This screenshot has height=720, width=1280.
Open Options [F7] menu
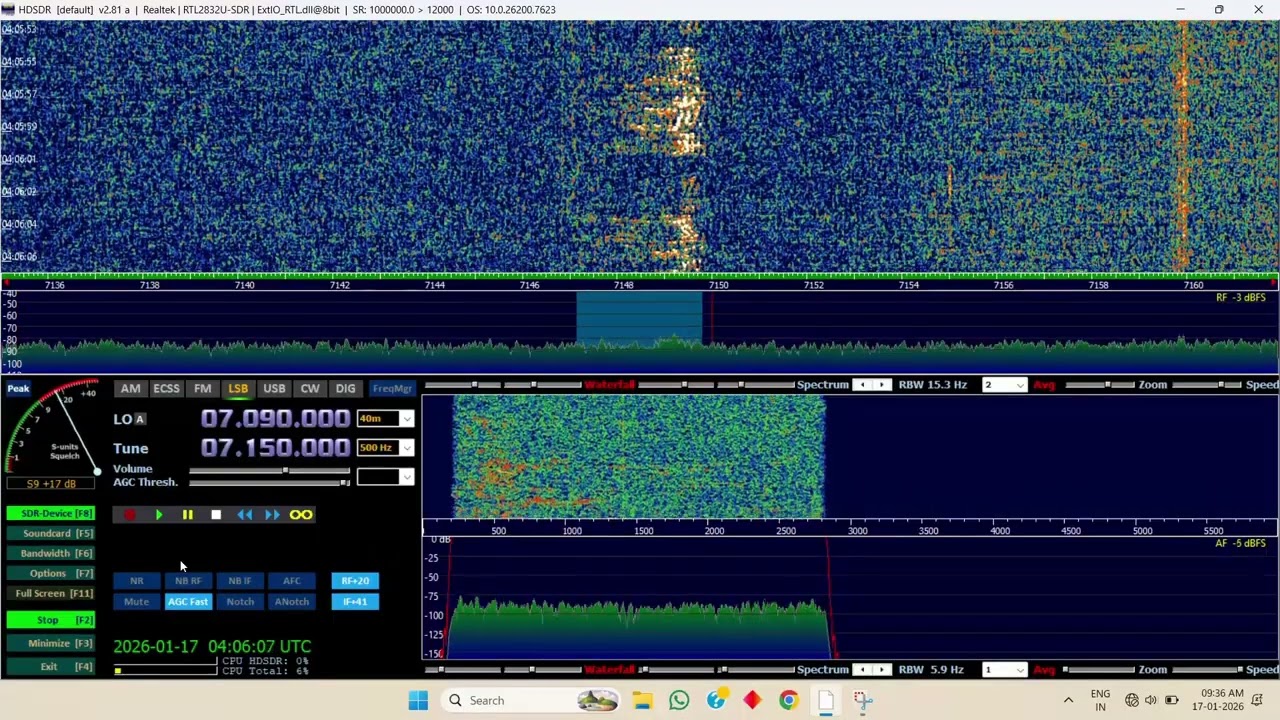click(51, 574)
